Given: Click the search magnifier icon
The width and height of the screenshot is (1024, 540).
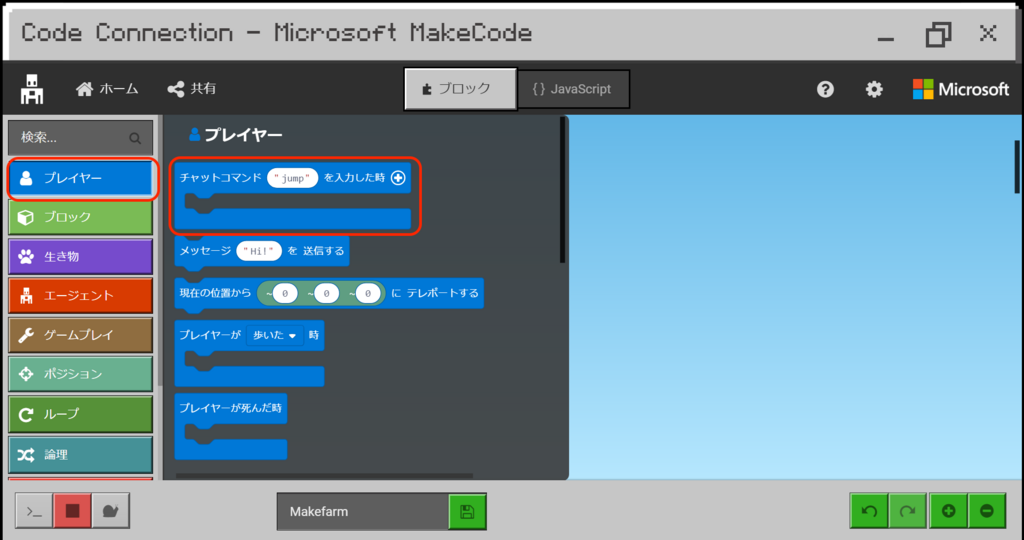Looking at the screenshot, I should [135, 138].
